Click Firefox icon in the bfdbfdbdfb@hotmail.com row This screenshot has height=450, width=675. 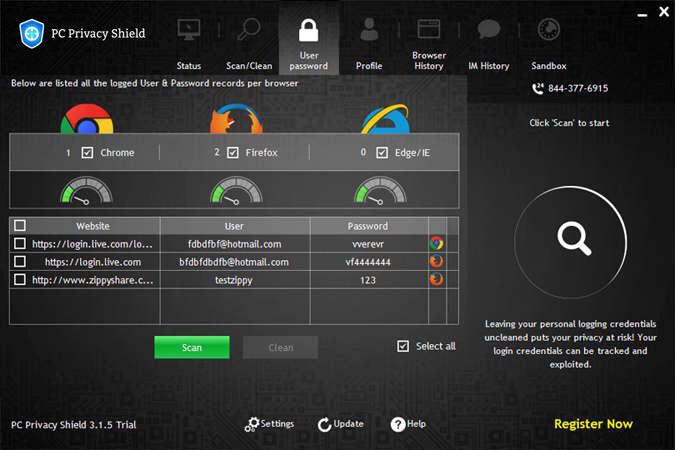(x=437, y=261)
